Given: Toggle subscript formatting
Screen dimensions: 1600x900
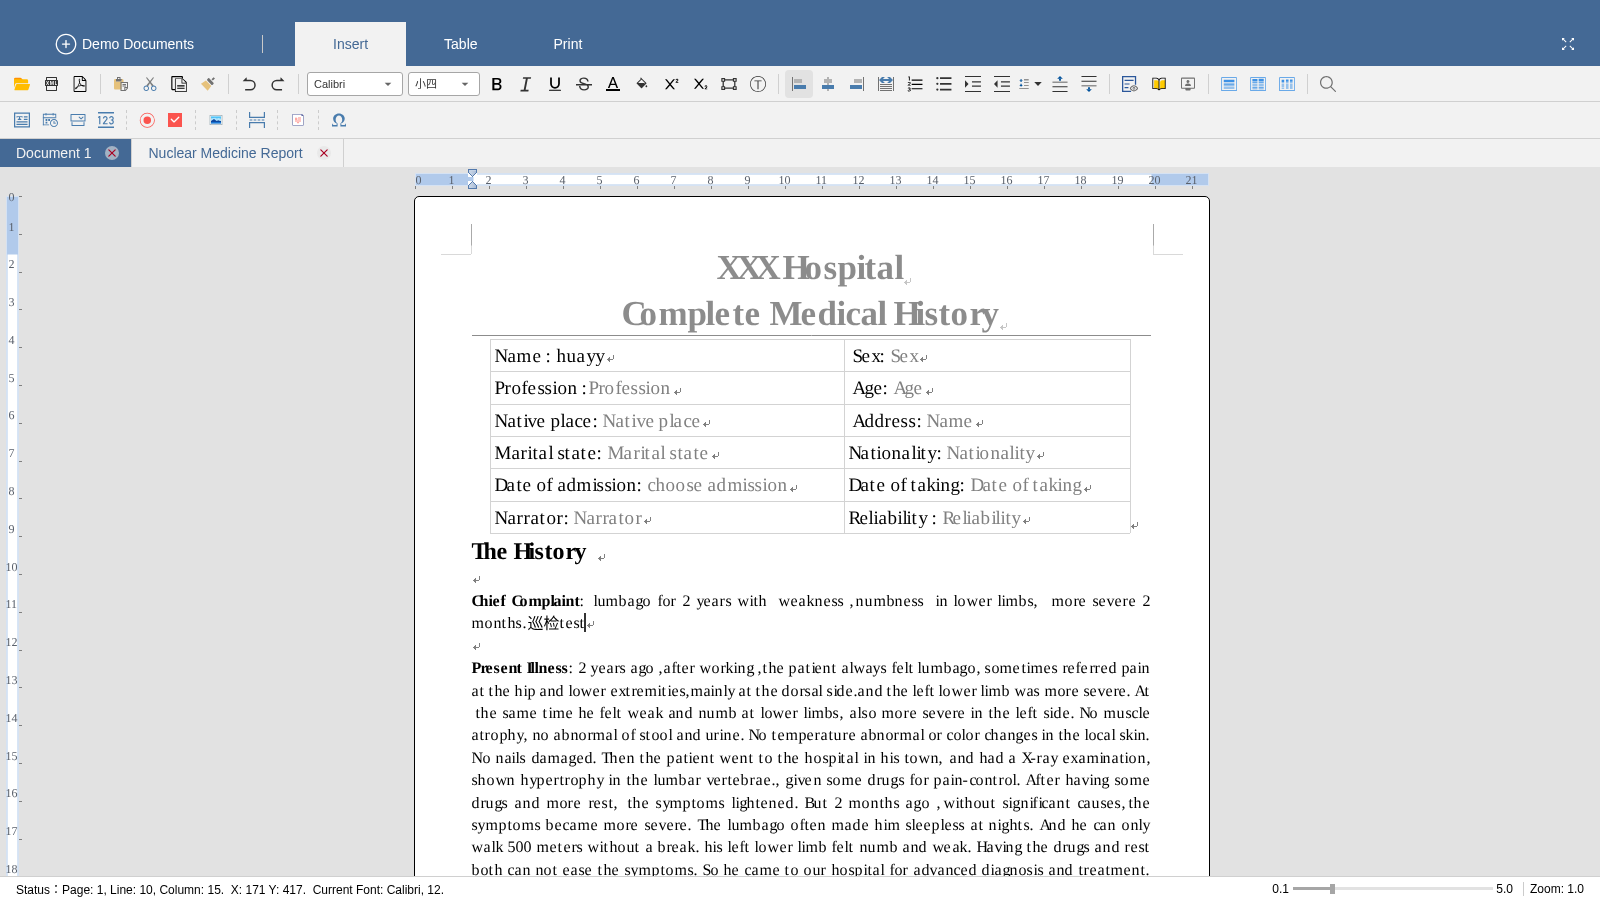Looking at the screenshot, I should click(700, 84).
